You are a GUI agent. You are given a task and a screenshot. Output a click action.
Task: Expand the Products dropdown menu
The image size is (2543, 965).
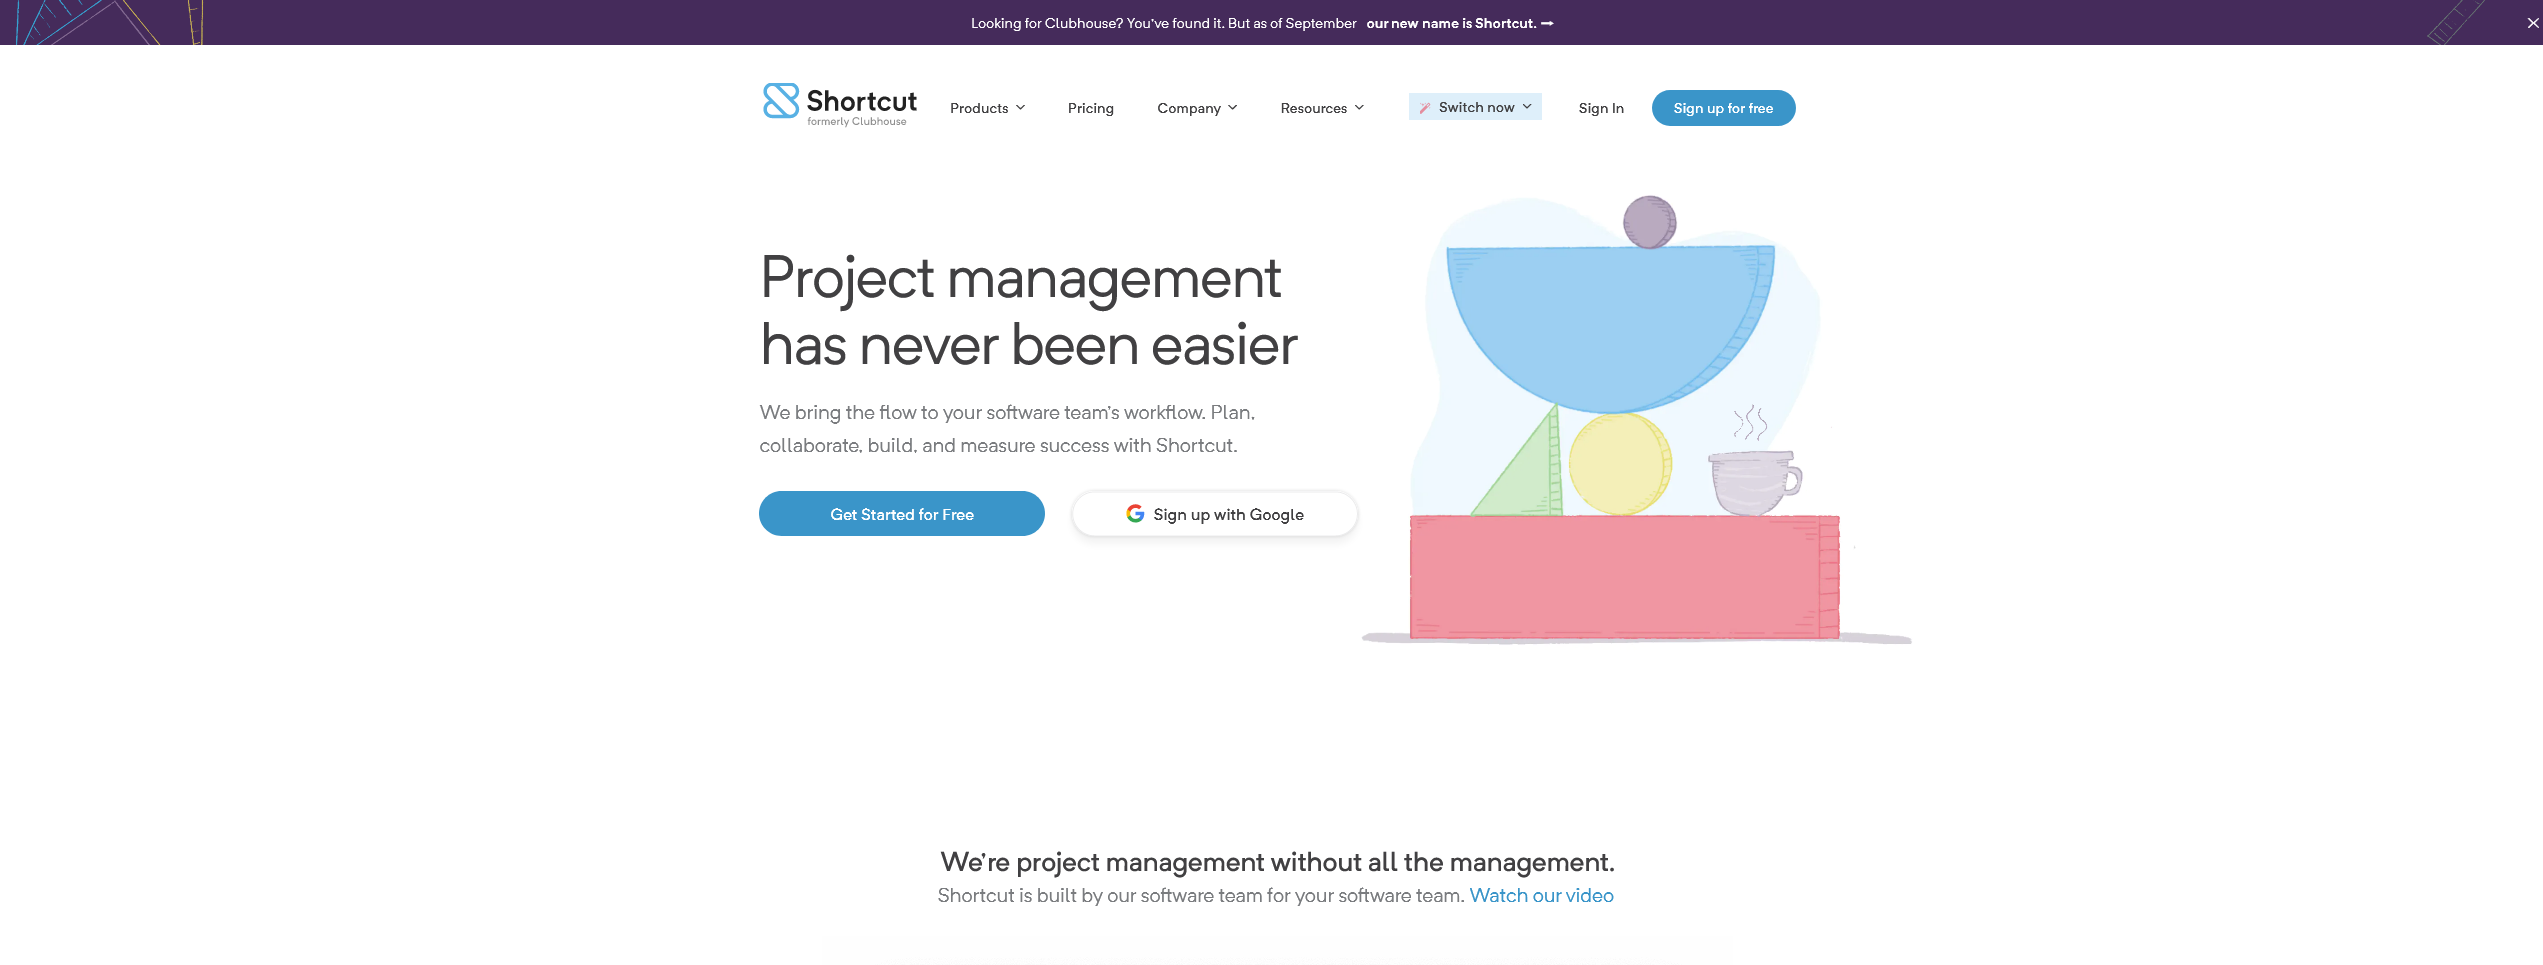click(987, 108)
